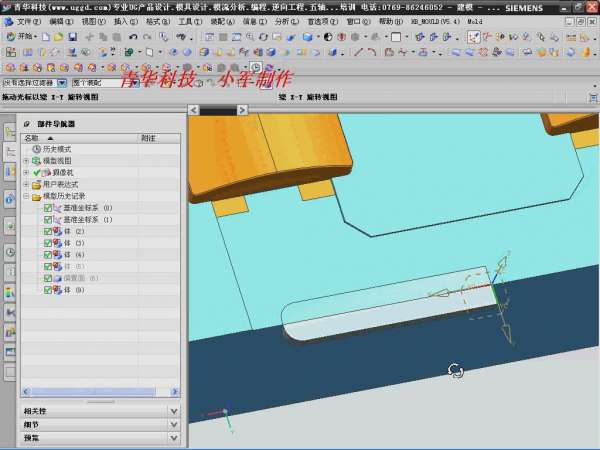Open the History clock icon in sidebar
Screen dimensions: 600x450
tap(10, 253)
